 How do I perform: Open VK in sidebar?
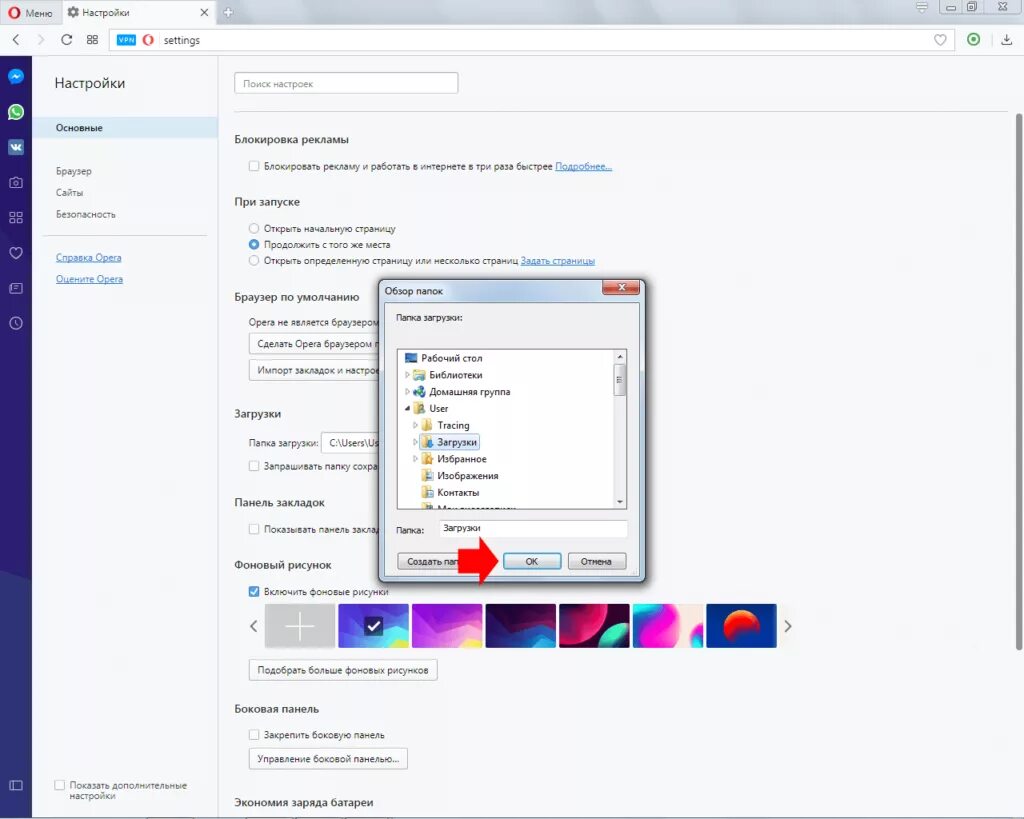pos(16,147)
